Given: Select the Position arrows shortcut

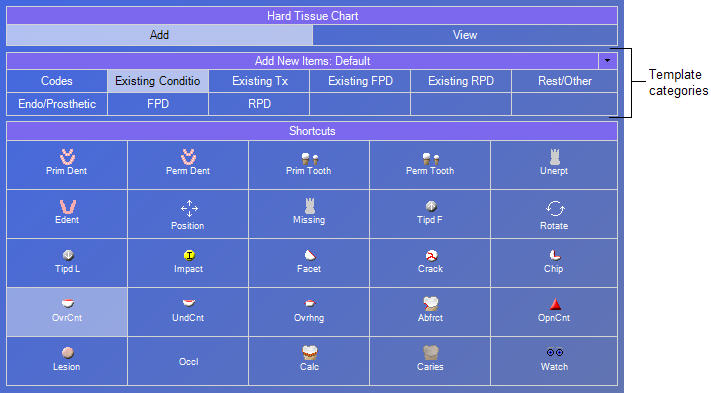Looking at the screenshot, I should point(188,214).
